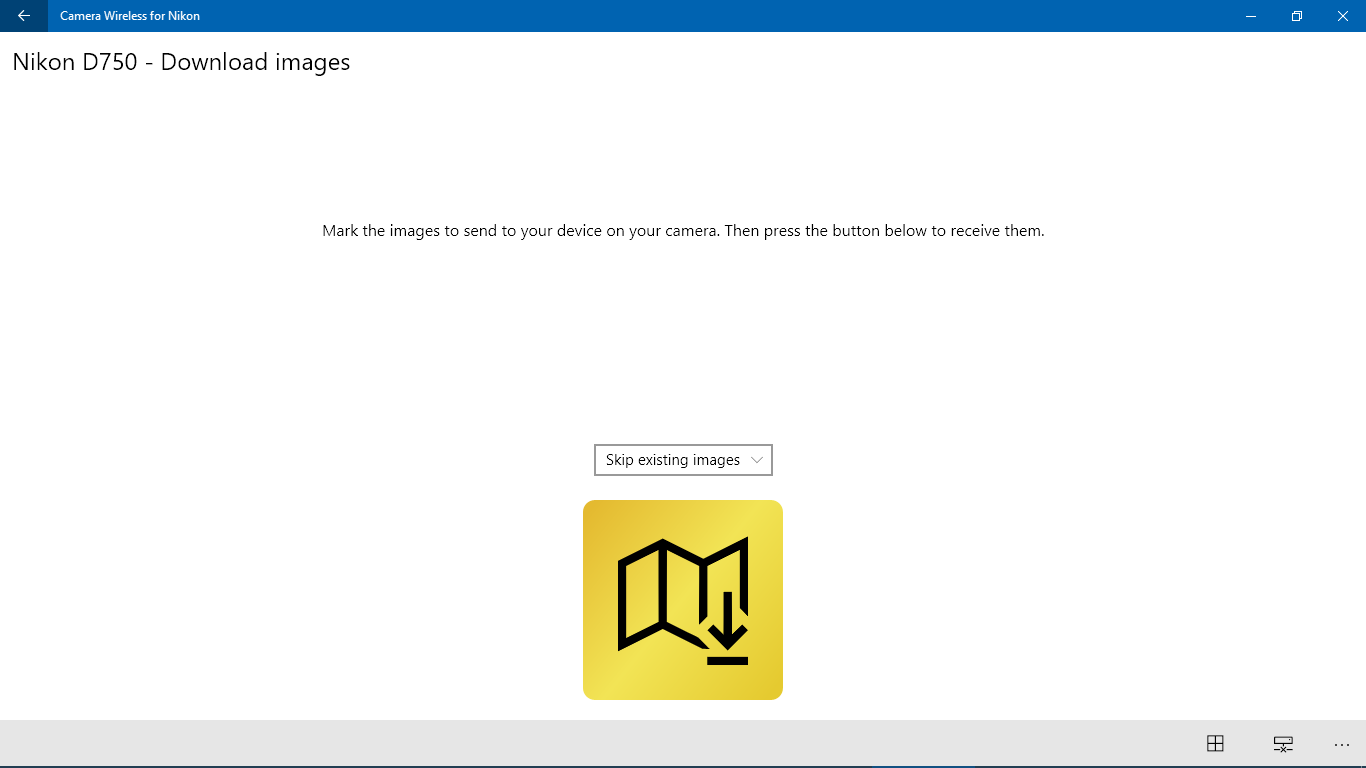Image resolution: width=1366 pixels, height=768 pixels.
Task: Restore down the application window
Action: [x=1297, y=16]
